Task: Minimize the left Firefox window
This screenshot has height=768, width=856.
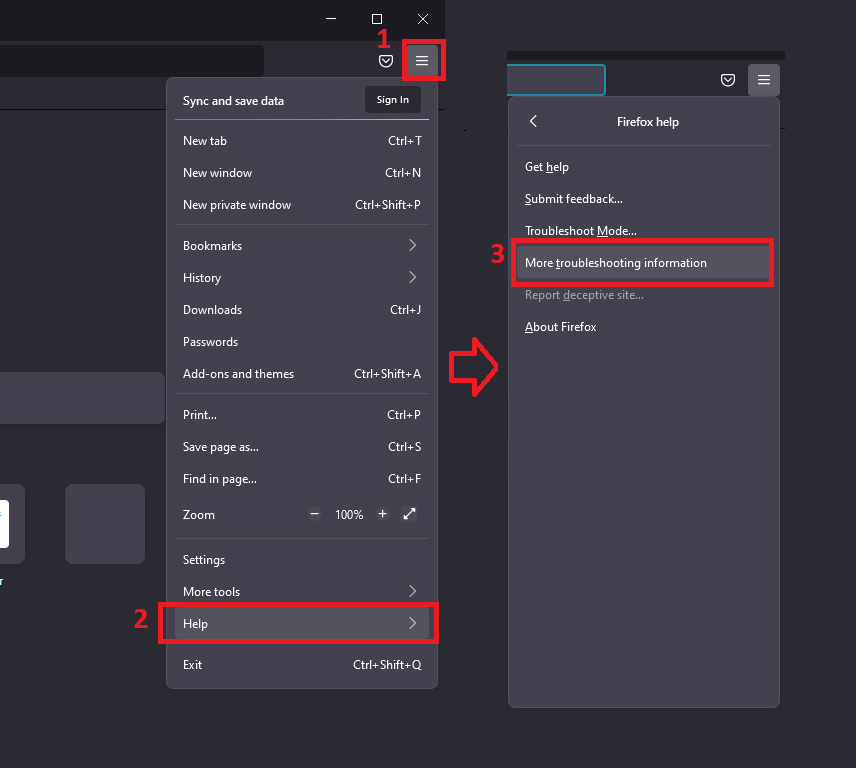Action: pyautogui.click(x=331, y=19)
